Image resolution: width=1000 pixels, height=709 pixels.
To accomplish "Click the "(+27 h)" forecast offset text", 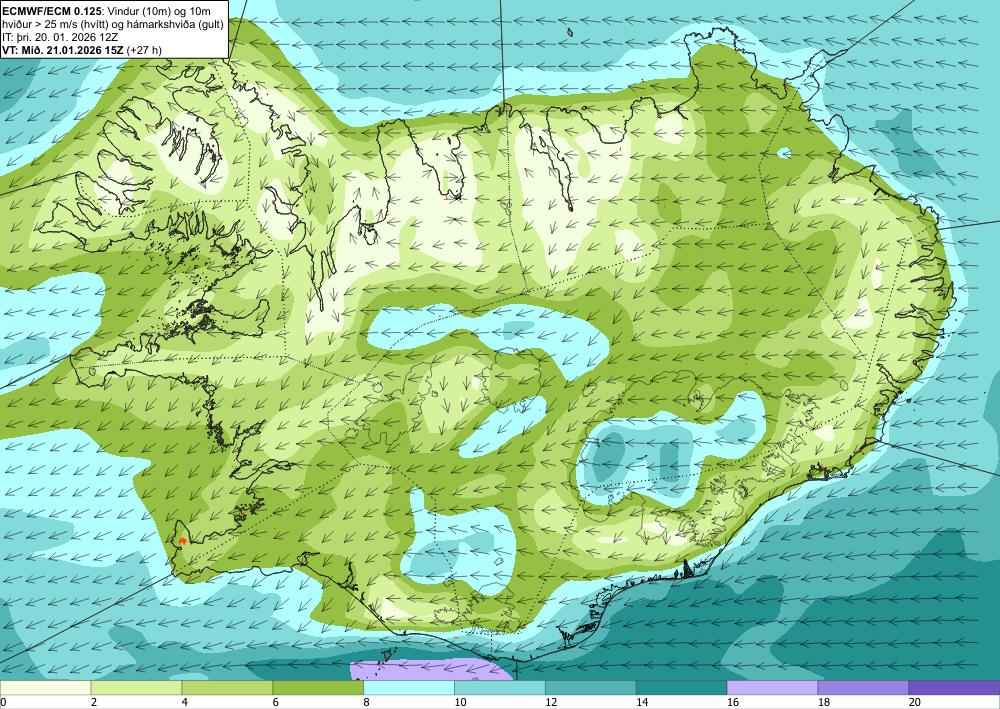I will tap(144, 50).
